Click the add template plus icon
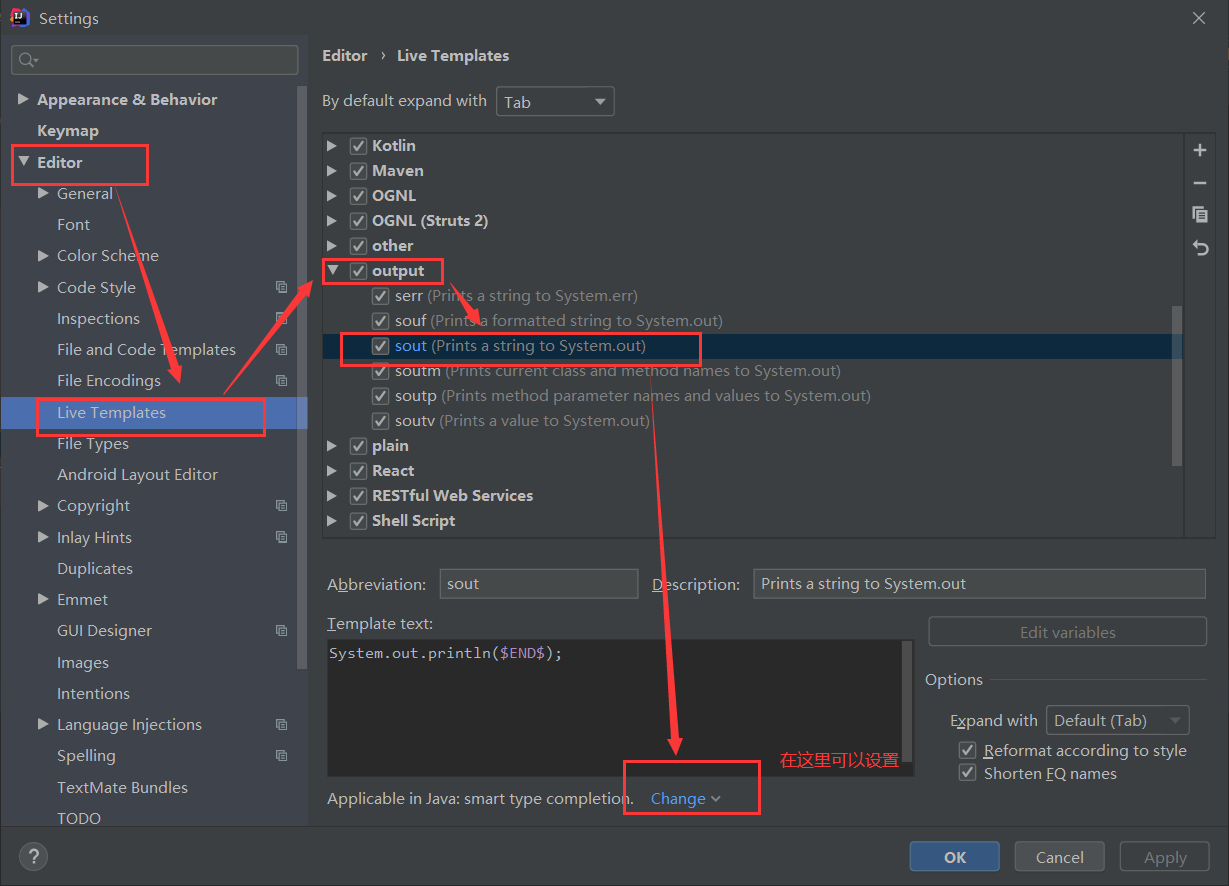Image resolution: width=1229 pixels, height=886 pixels. (1200, 150)
